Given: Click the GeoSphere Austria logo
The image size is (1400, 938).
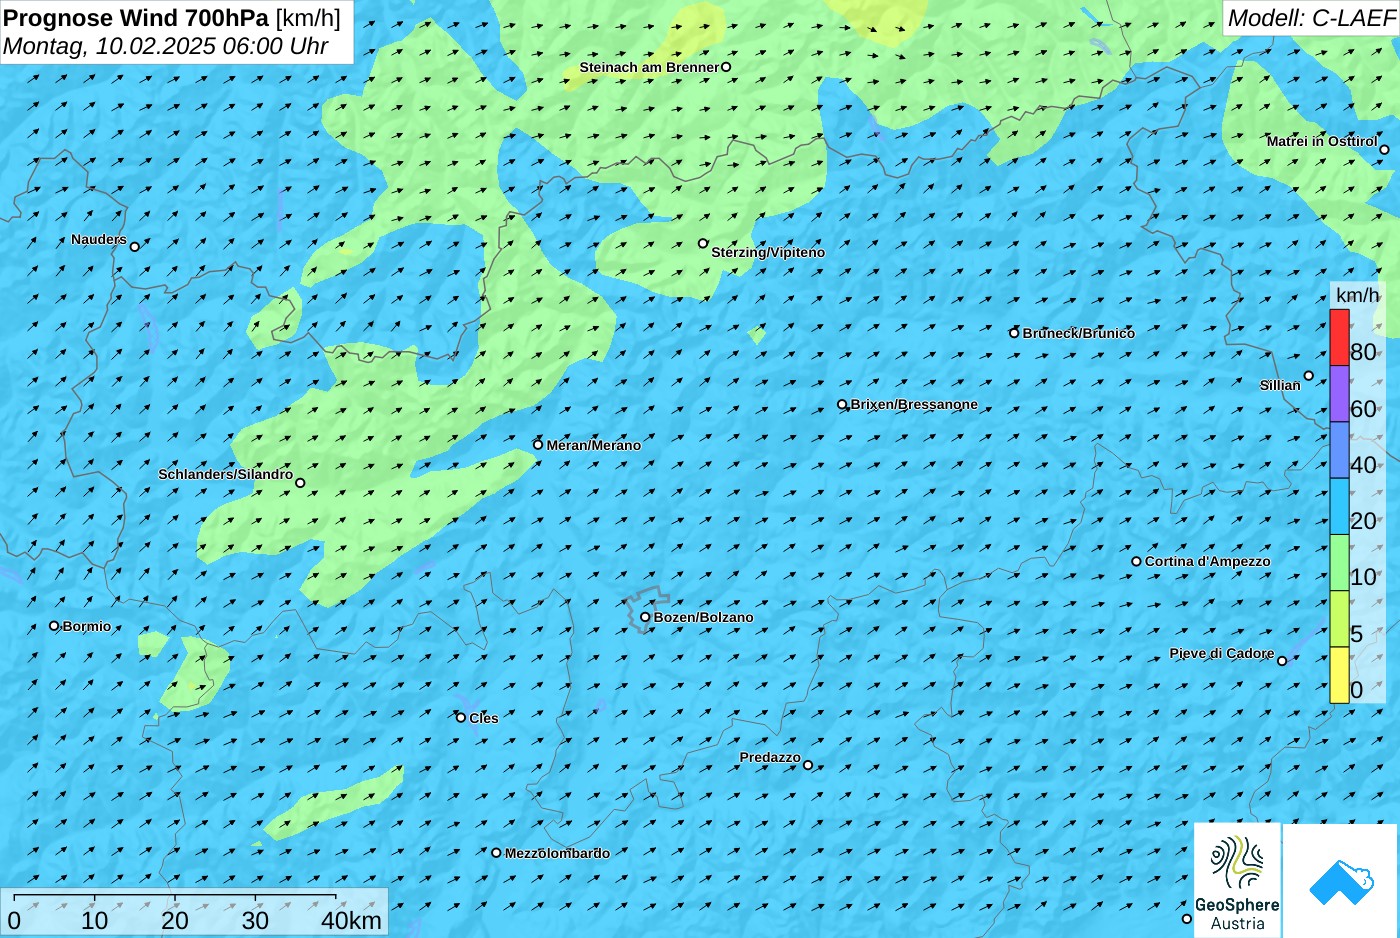Looking at the screenshot, I should point(1237,880).
